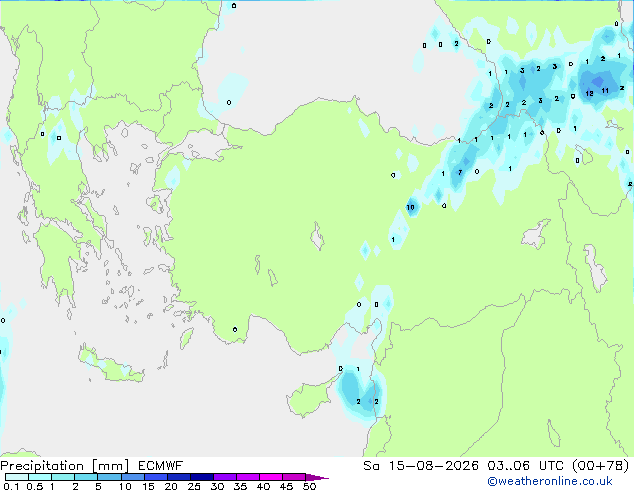Image resolution: width=634 pixels, height=490 pixels.
Task: Select the lightest 0.1–0.5 mm legend swatch
Action: (17, 477)
